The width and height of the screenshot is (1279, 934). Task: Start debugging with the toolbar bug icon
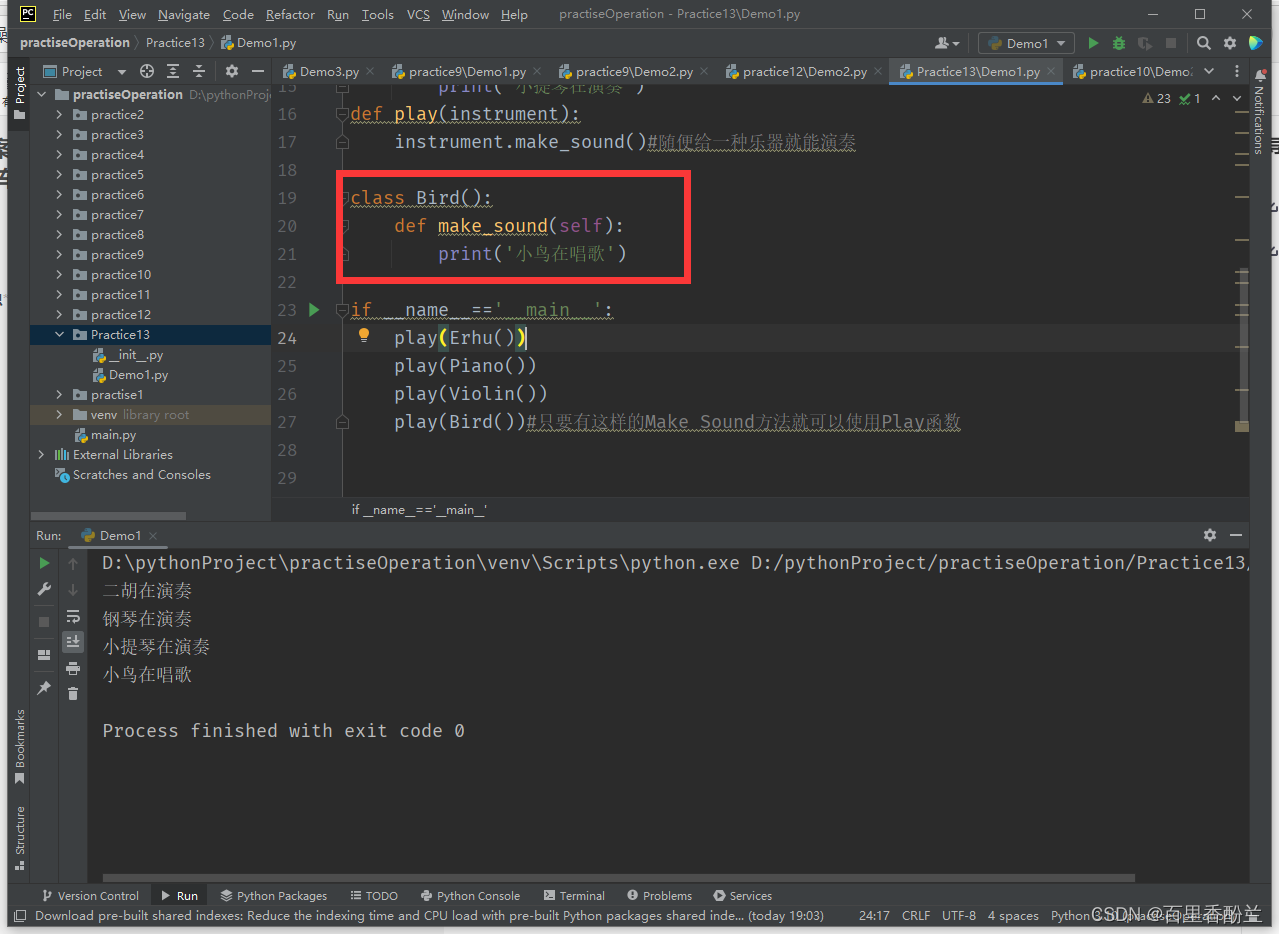(x=1119, y=43)
